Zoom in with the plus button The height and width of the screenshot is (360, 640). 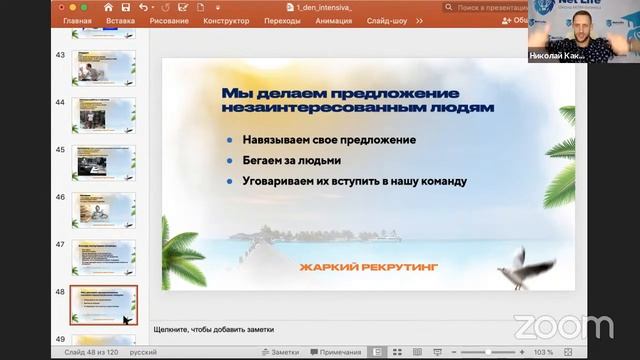522,352
